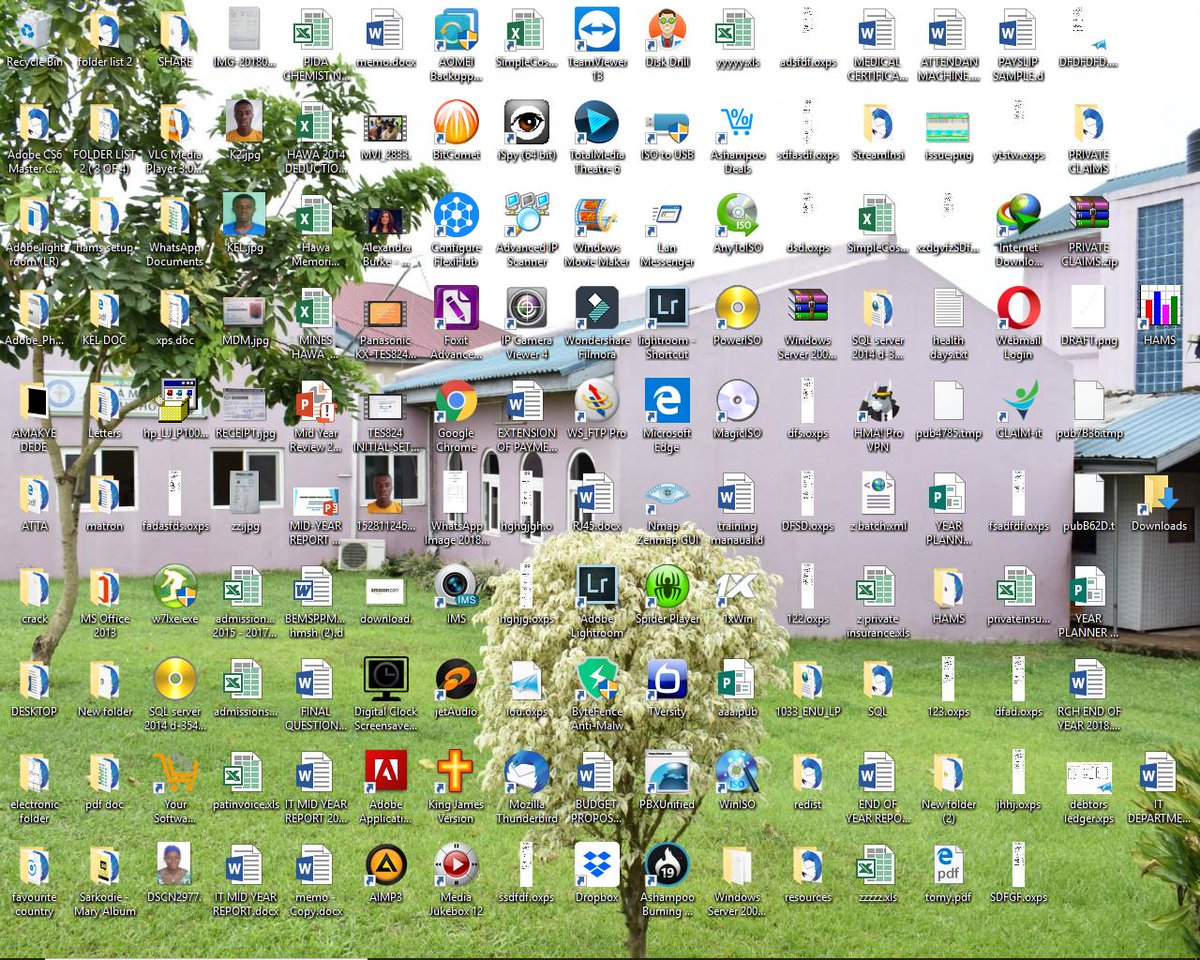Open jetAudio shortcut
1200x960 pixels.
456,679
